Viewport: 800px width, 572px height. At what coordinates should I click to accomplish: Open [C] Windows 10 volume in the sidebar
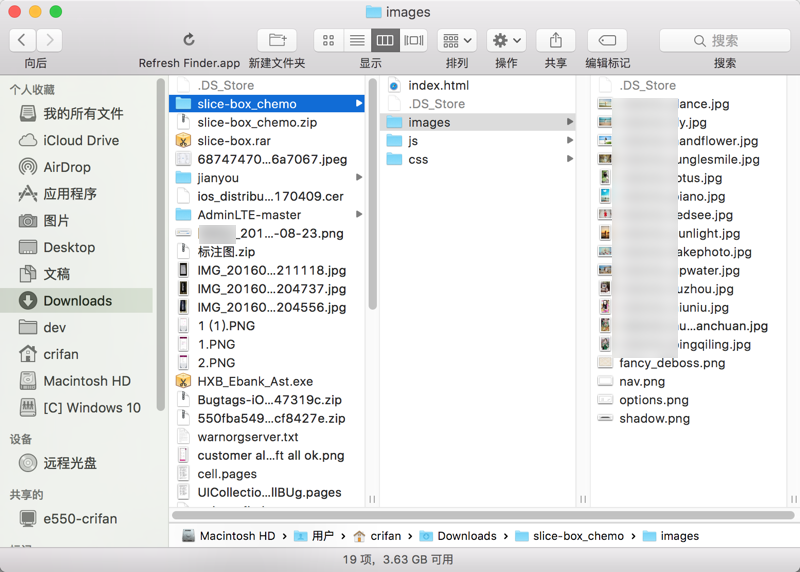coord(77,408)
